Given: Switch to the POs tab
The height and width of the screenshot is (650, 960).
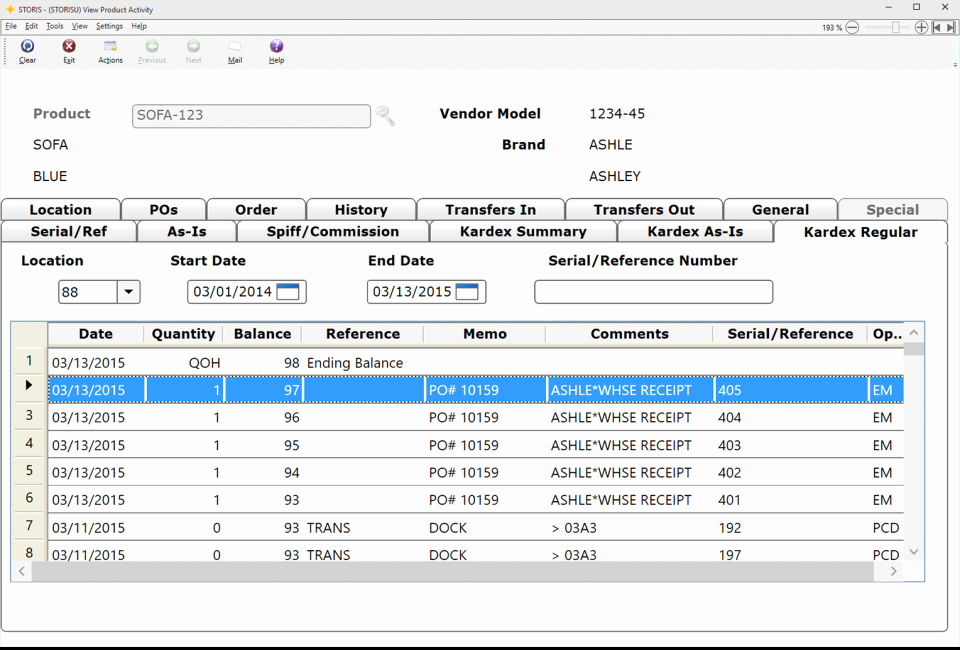Looking at the screenshot, I should pyautogui.click(x=163, y=209).
